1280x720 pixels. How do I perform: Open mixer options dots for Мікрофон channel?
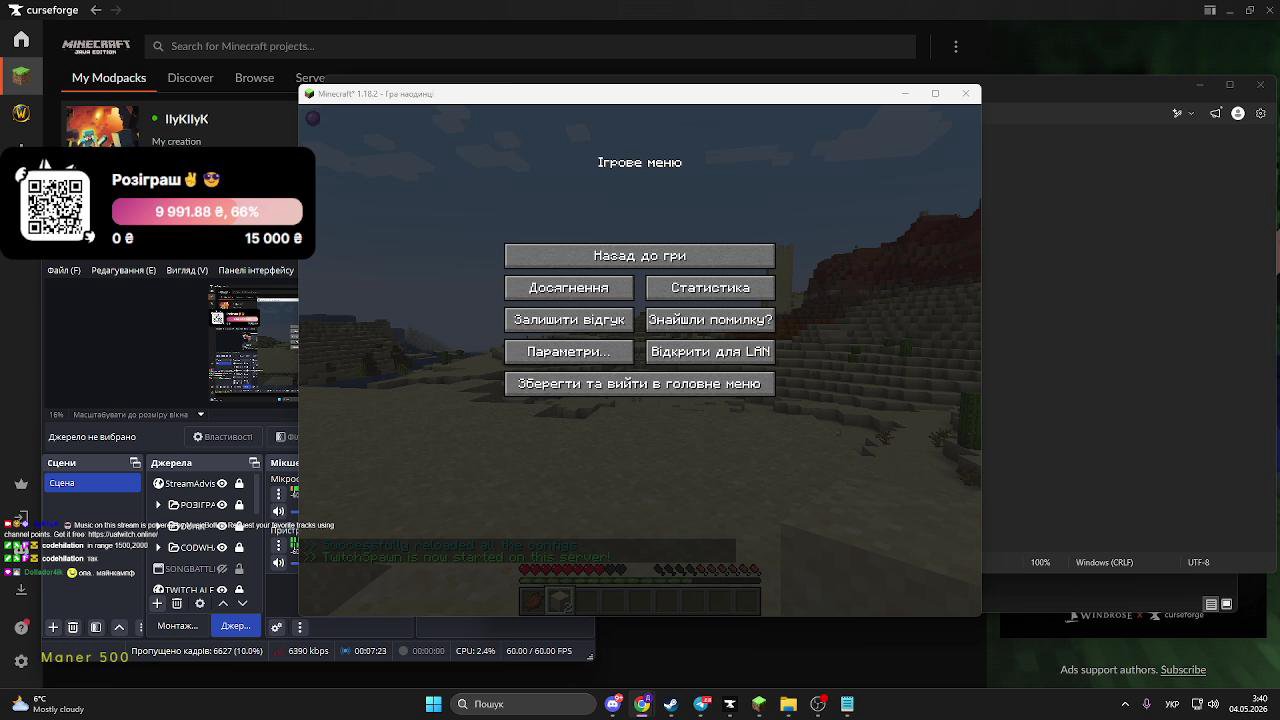pos(278,494)
